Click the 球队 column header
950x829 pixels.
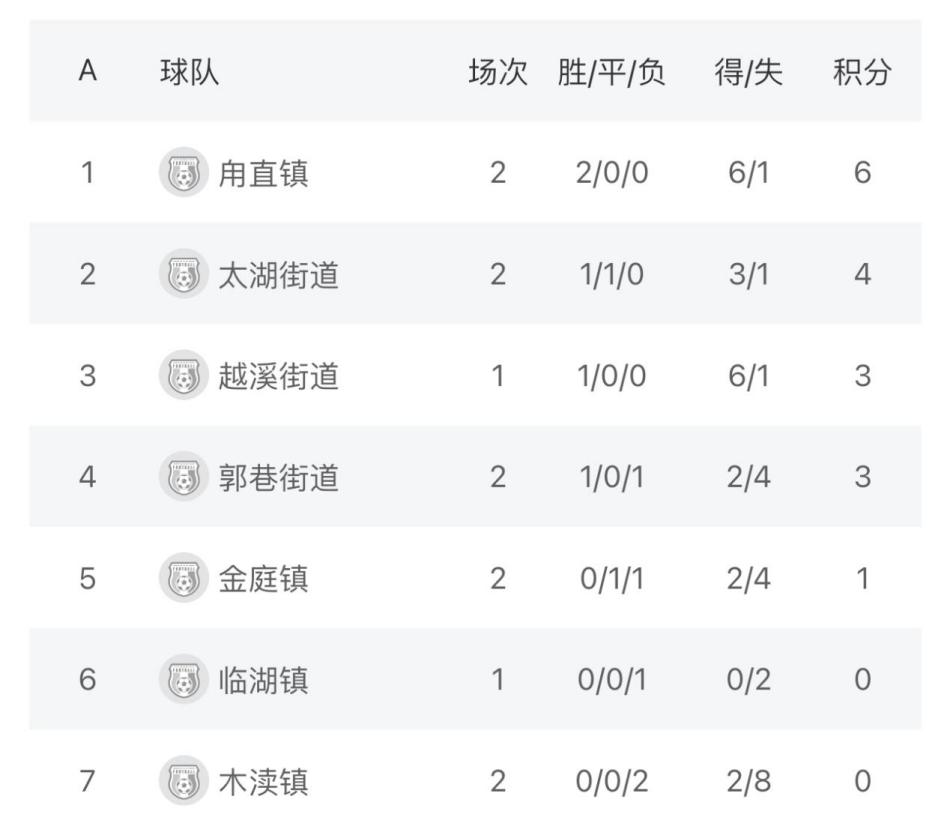tap(189, 73)
